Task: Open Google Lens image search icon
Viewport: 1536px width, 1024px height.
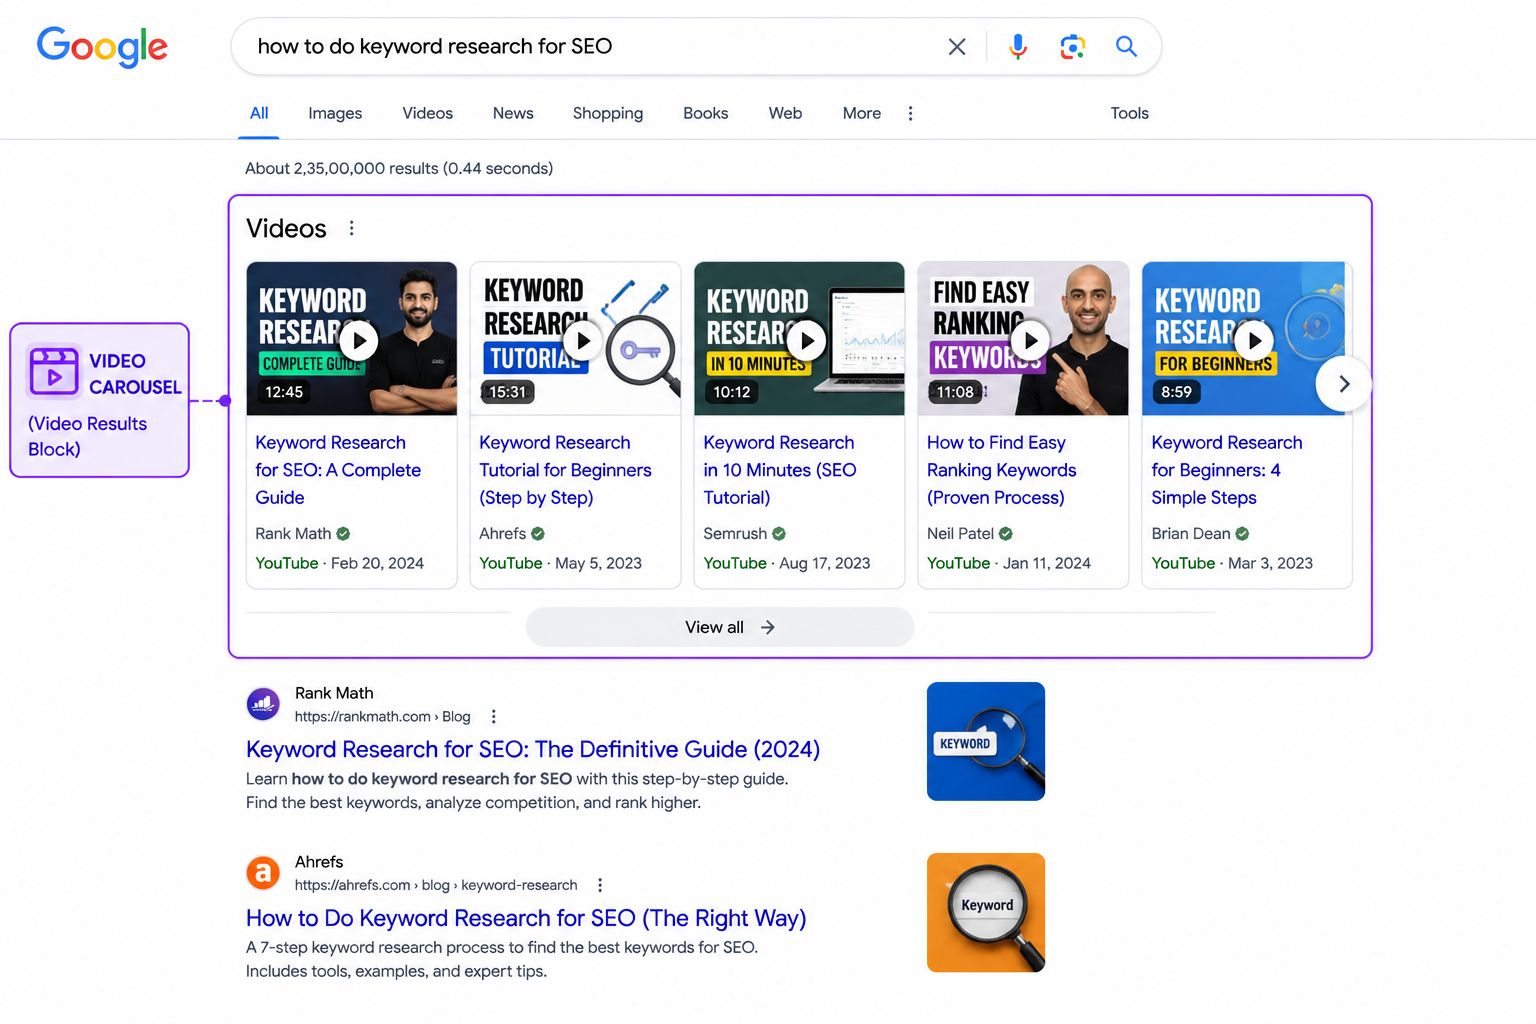Action: coord(1072,46)
